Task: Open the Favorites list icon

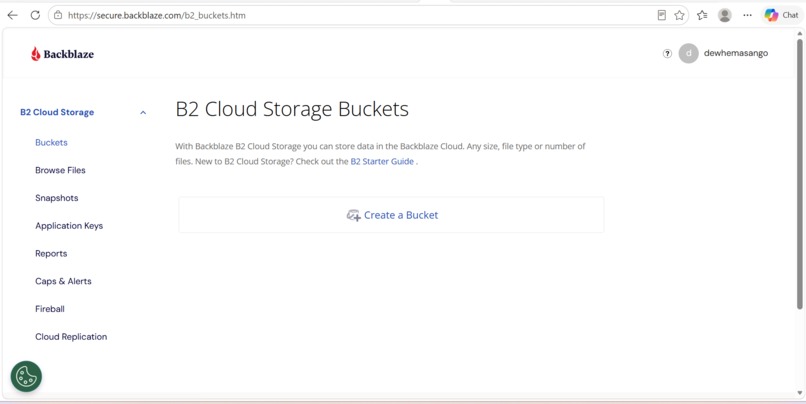Action: pyautogui.click(x=702, y=15)
